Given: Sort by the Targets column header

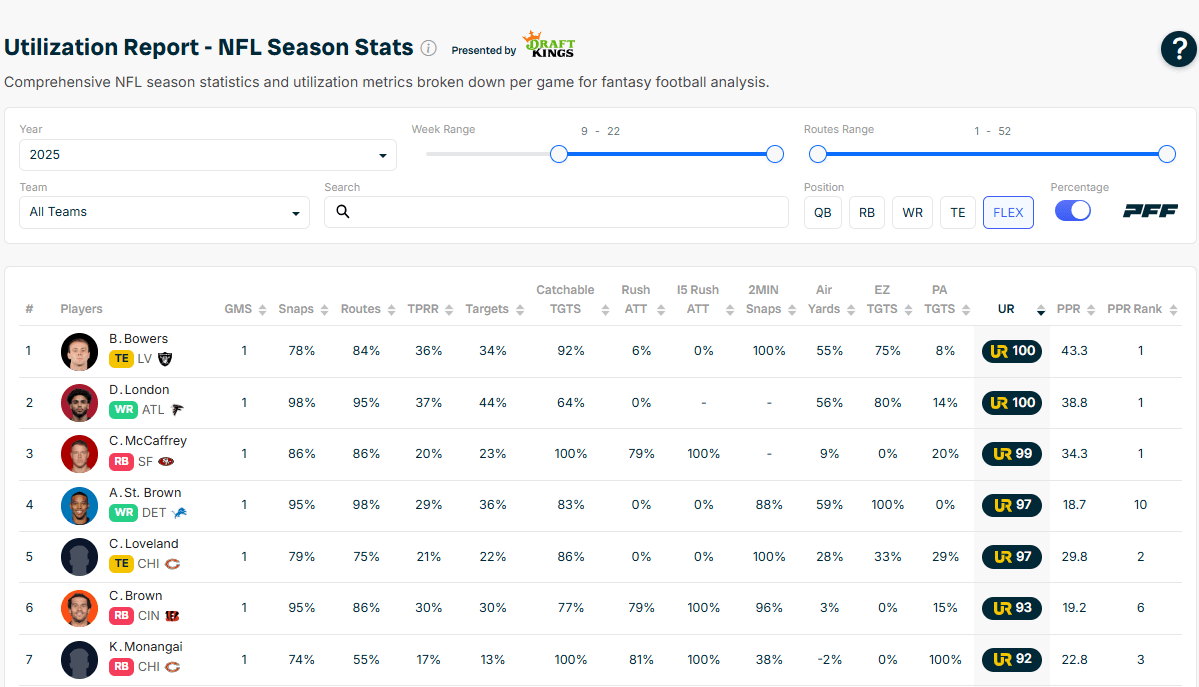Looking at the screenshot, I should 487,310.
